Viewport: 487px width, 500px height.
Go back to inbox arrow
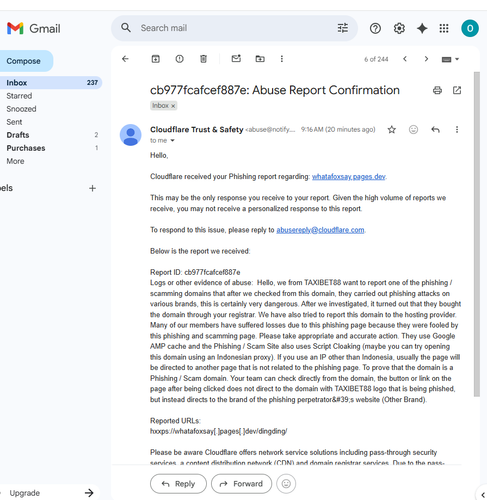[125, 59]
